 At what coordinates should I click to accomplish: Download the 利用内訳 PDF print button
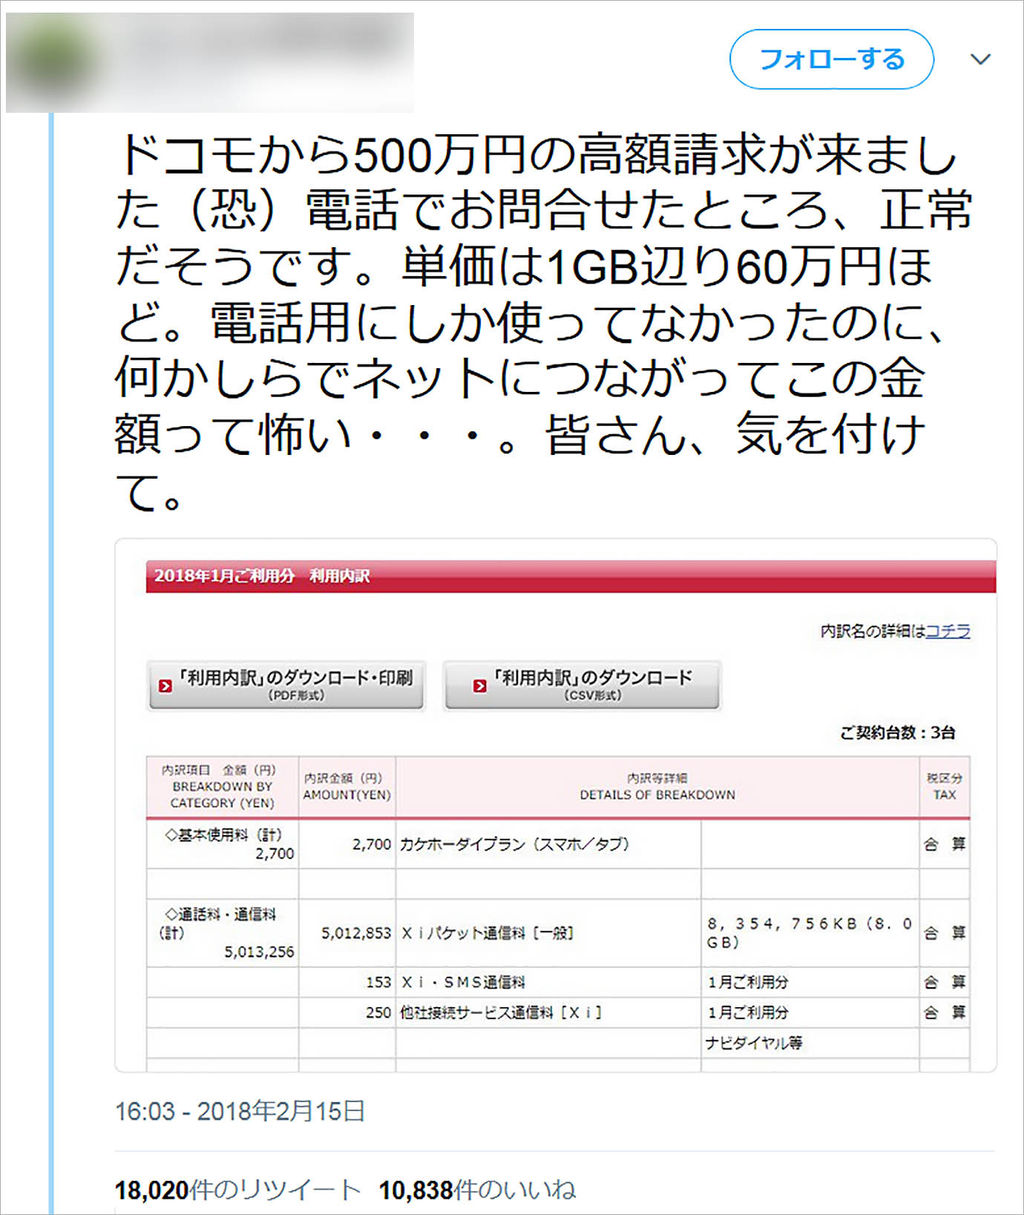(x=286, y=685)
